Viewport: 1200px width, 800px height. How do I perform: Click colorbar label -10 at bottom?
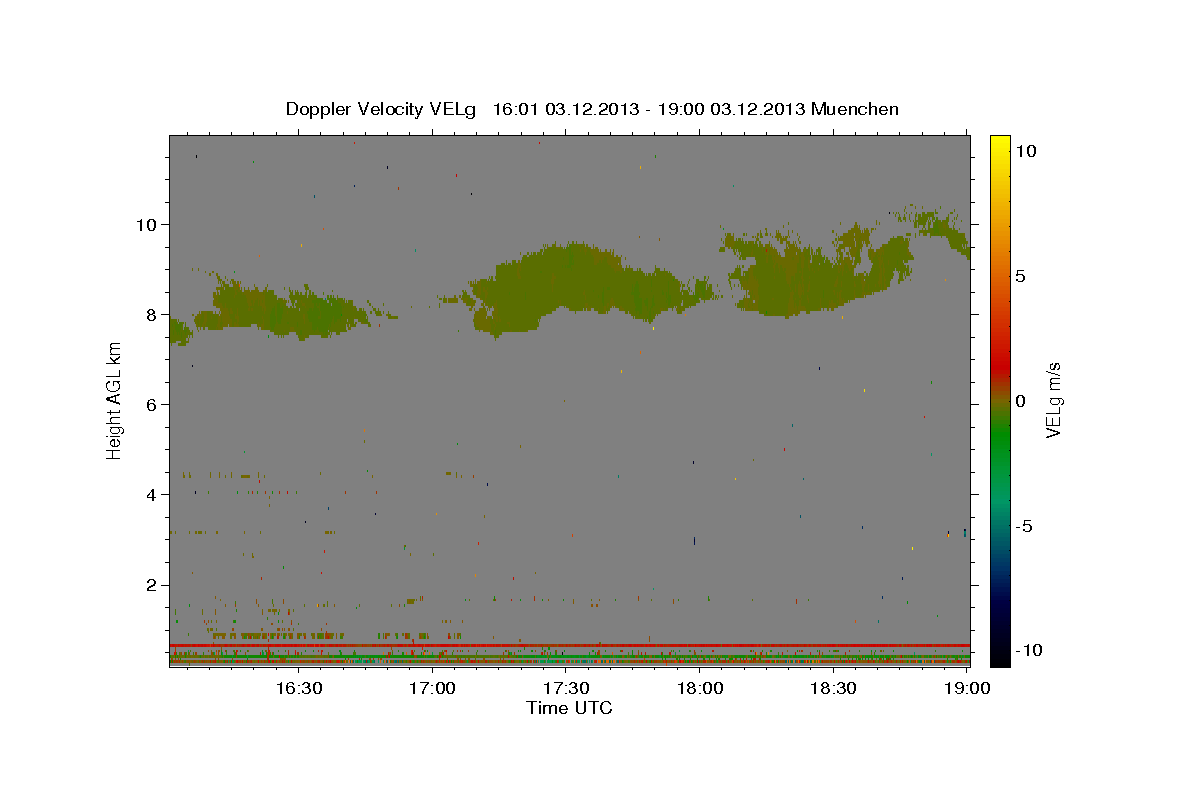(1028, 650)
